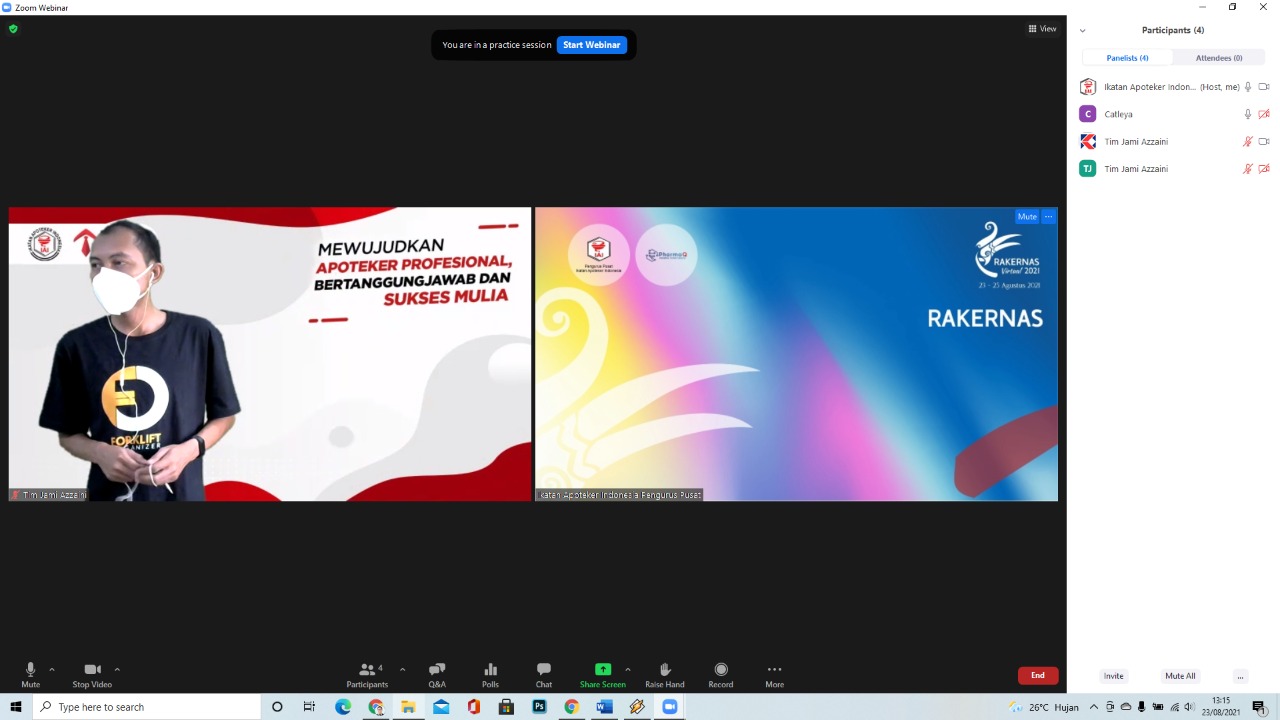Click the Mute All button
1280x720 pixels.
click(1180, 676)
